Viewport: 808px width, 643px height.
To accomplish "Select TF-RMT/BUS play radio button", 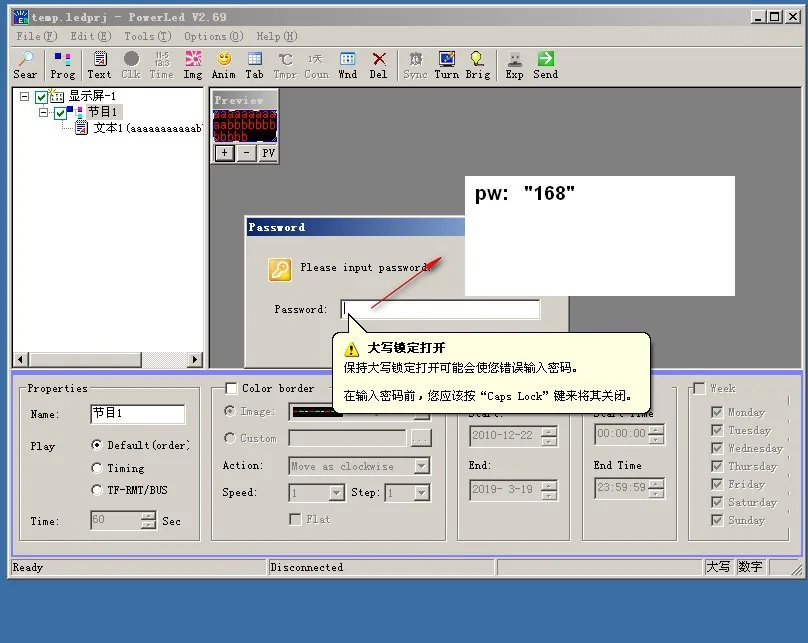I will coord(96,489).
